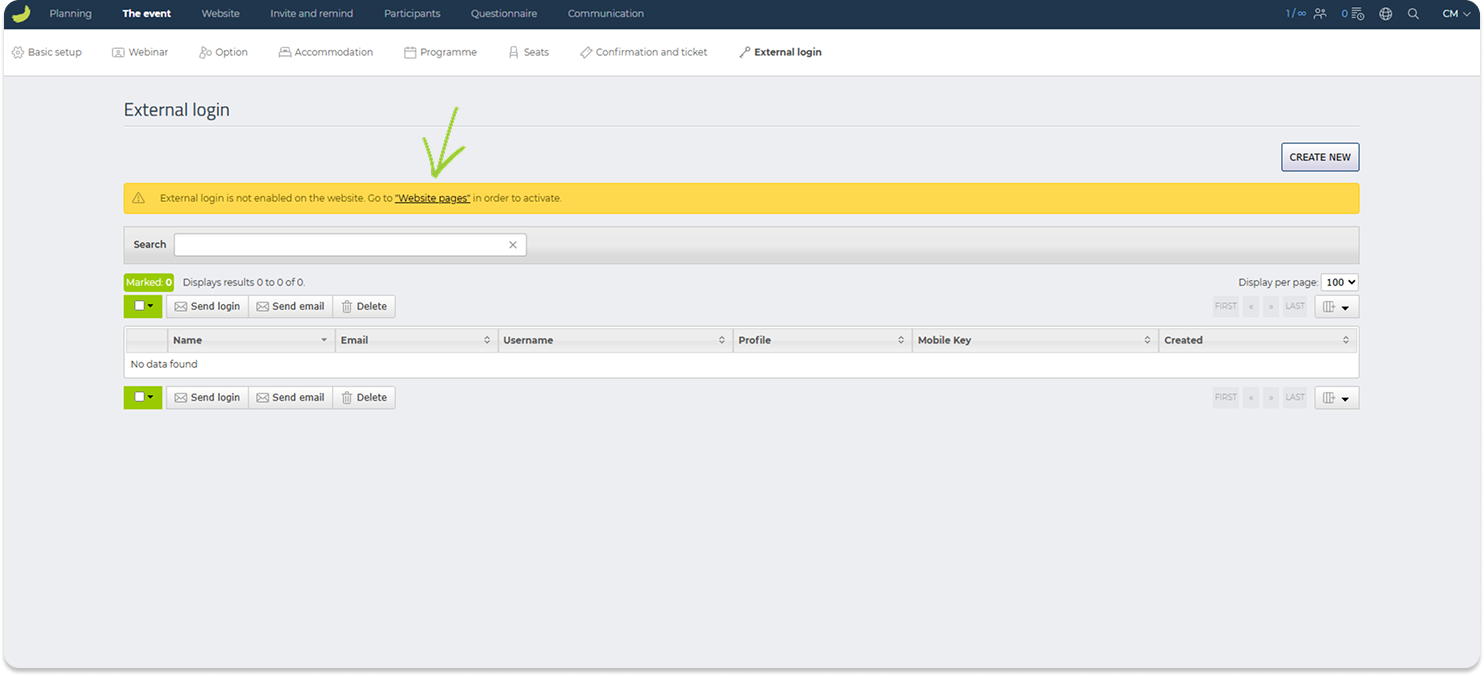Click the green logo in top bar

tap(21, 13)
